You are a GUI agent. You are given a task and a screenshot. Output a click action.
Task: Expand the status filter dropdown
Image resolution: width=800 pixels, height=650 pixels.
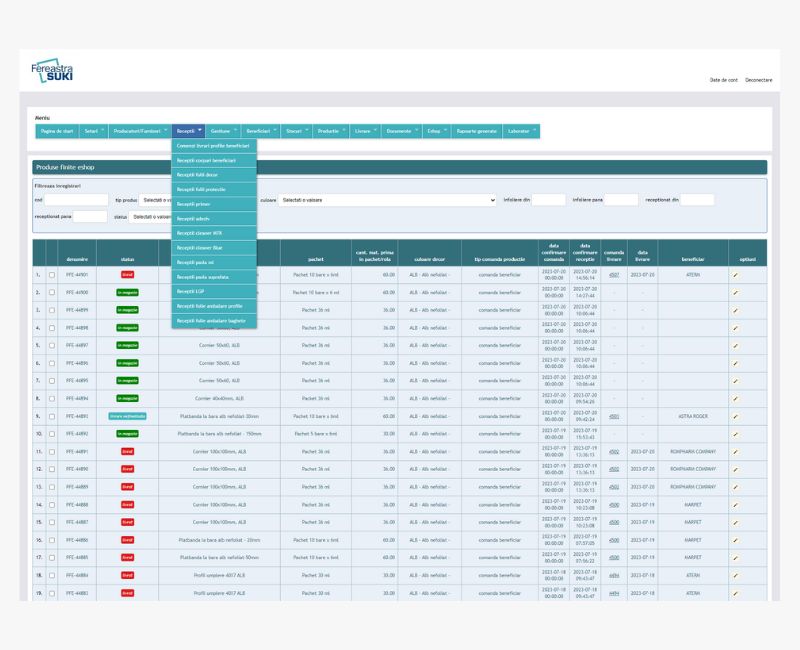(x=150, y=216)
